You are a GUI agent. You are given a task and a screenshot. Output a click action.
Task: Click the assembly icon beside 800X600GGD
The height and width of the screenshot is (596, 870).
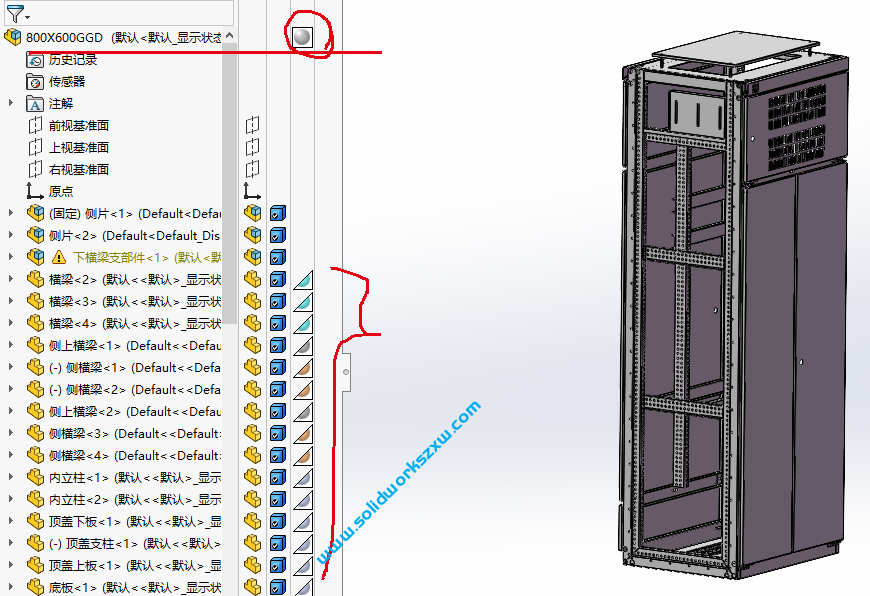pyautogui.click(x=13, y=34)
